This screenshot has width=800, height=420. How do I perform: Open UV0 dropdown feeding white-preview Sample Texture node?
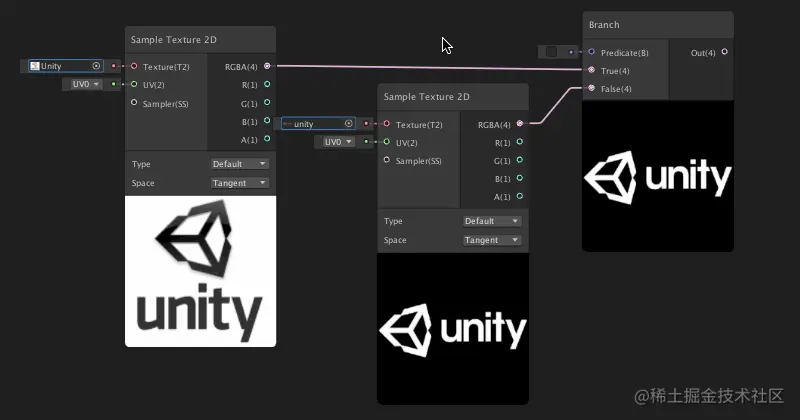(x=85, y=84)
